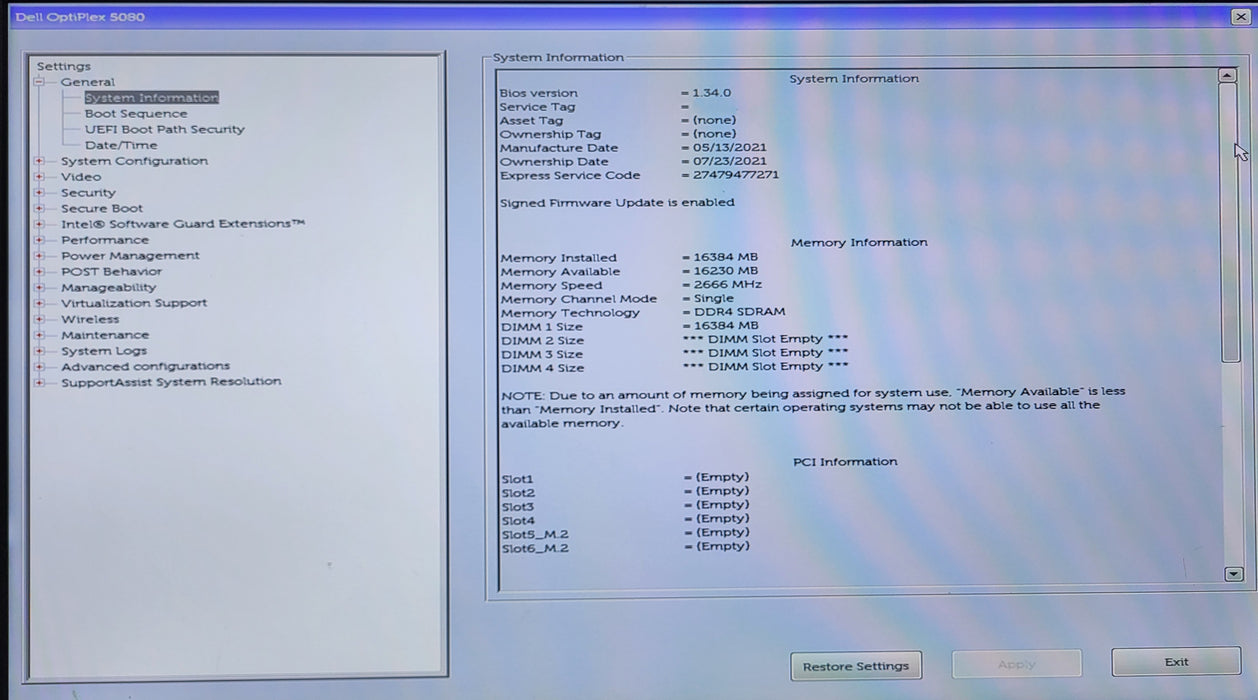Image resolution: width=1258 pixels, height=700 pixels.
Task: Select the Security category label
Action: [x=88, y=193]
